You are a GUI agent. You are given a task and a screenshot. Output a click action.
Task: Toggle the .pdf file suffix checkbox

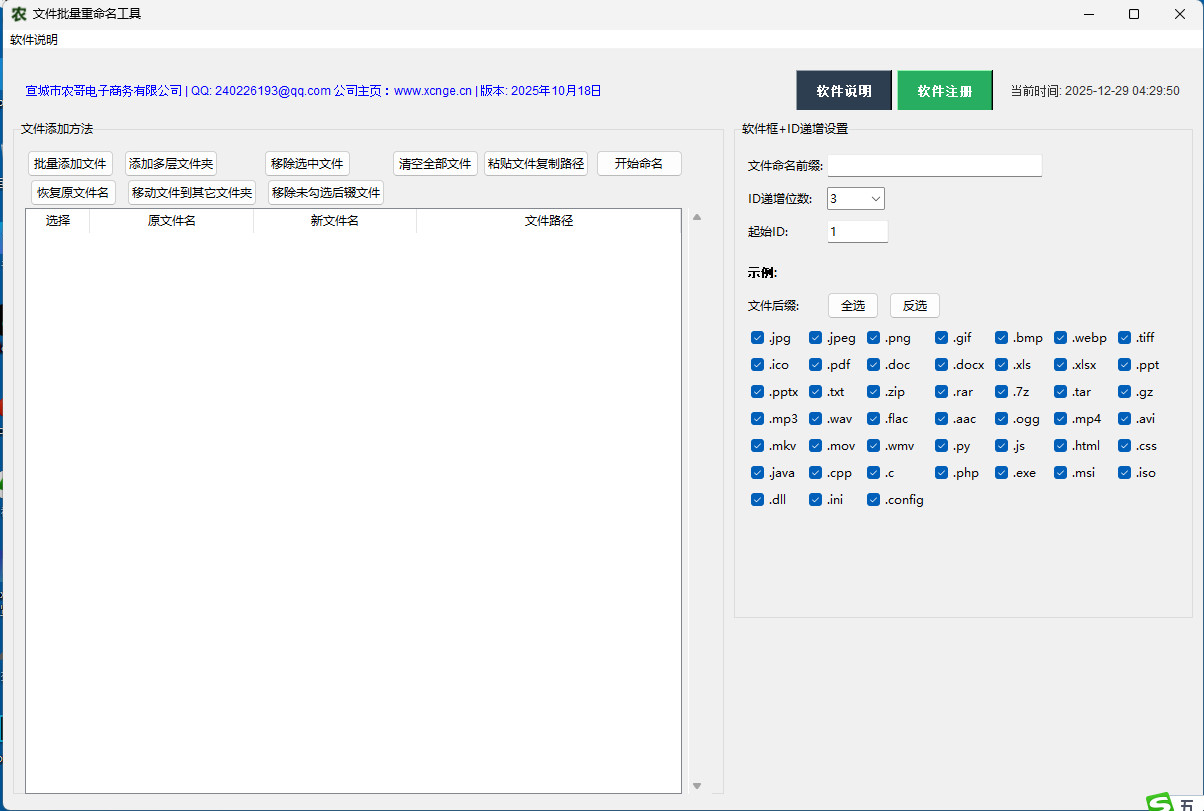815,365
